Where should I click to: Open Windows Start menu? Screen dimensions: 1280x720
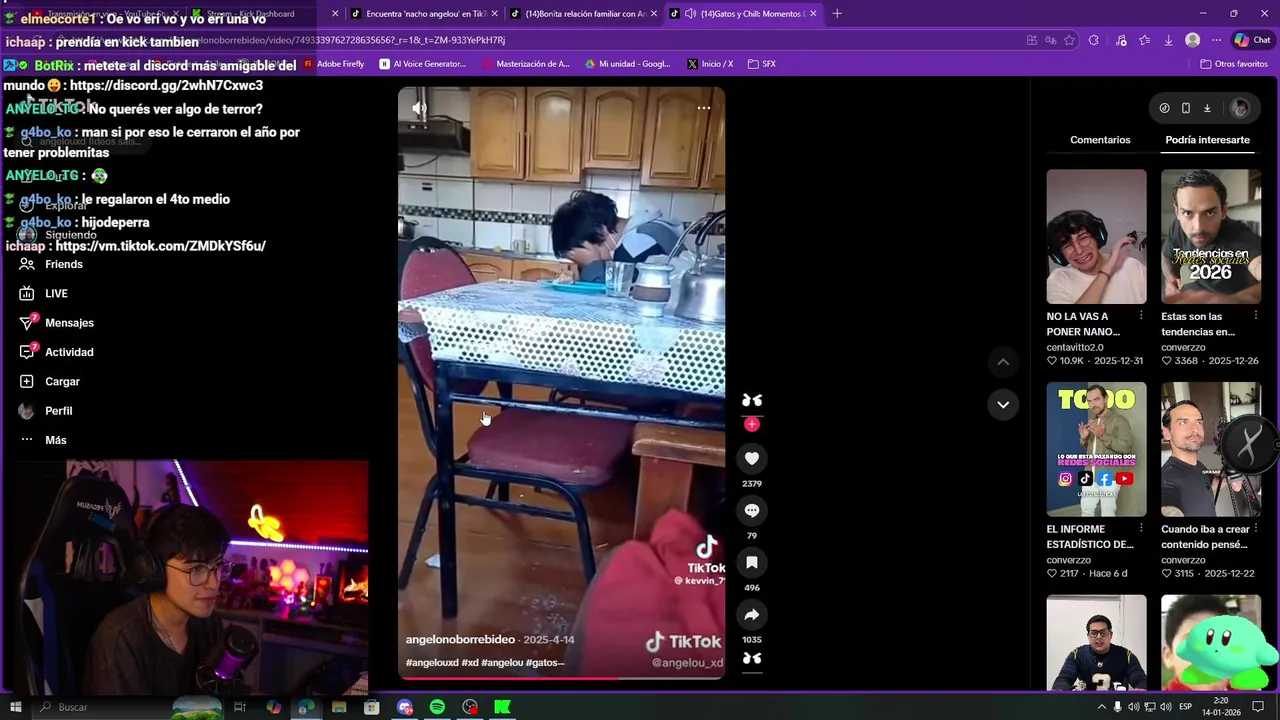click(x=15, y=707)
